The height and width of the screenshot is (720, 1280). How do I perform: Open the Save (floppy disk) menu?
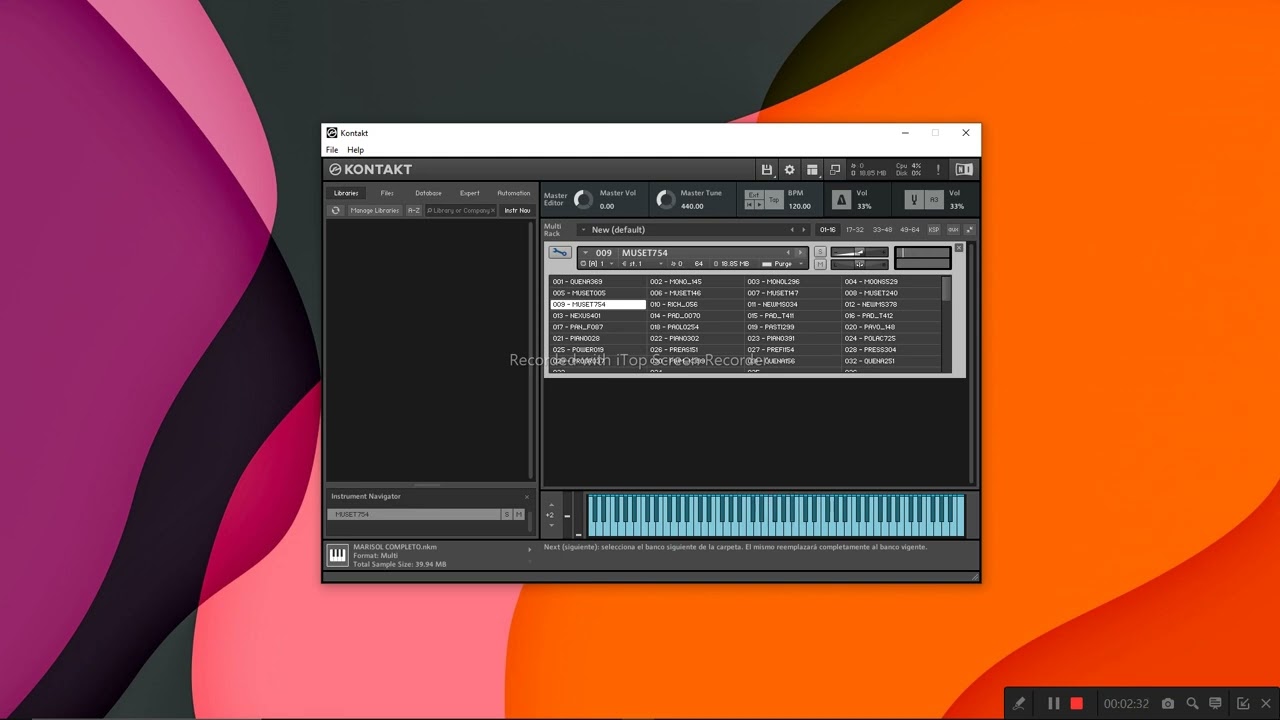pos(767,170)
